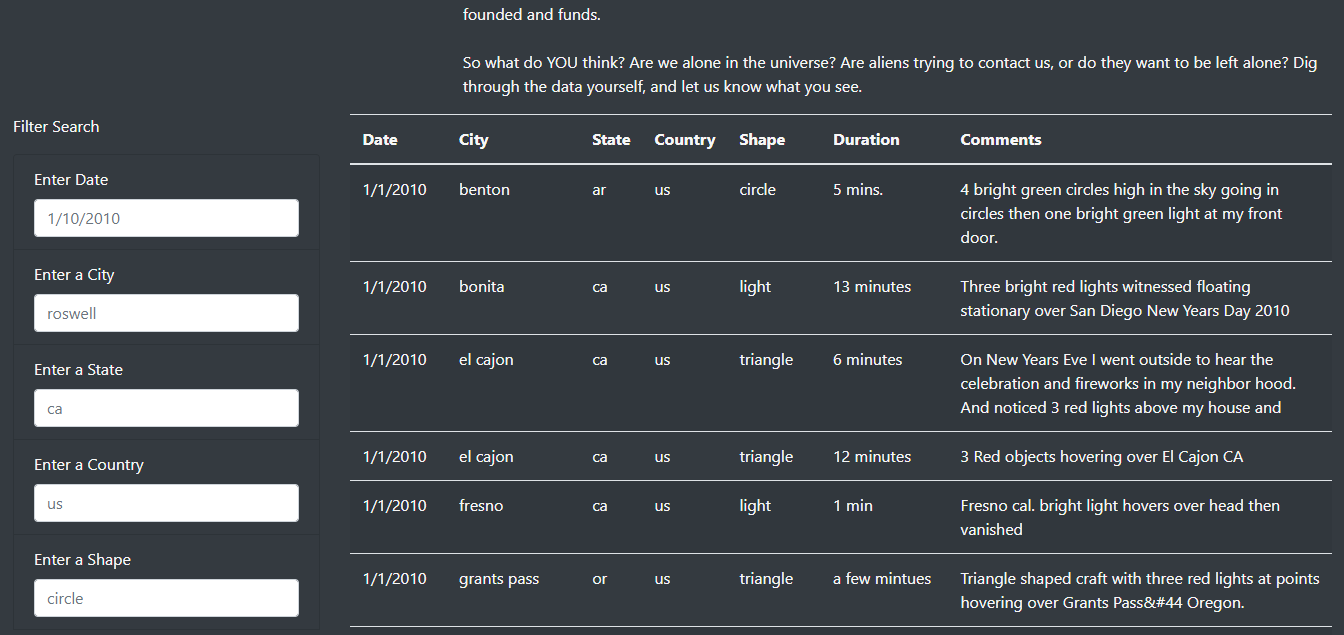Click the Enter a Shape input field
Viewport: 1344px width, 635px height.
(x=166, y=598)
